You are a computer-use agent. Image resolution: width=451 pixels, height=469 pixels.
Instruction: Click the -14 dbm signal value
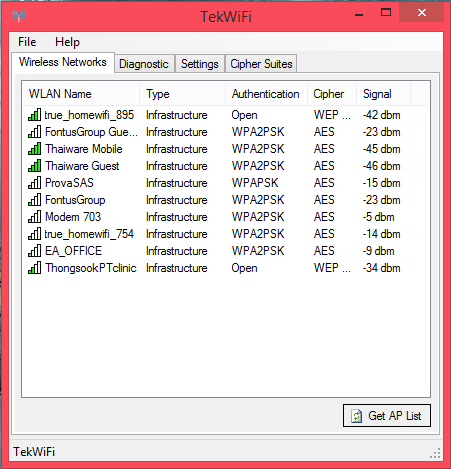click(382, 234)
